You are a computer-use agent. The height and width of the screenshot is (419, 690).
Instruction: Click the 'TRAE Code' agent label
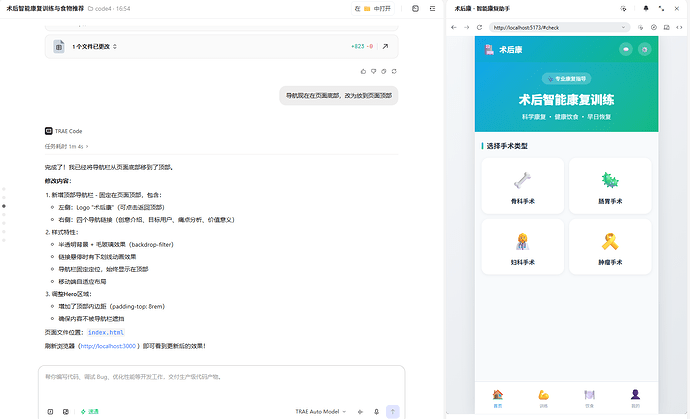(x=63, y=131)
